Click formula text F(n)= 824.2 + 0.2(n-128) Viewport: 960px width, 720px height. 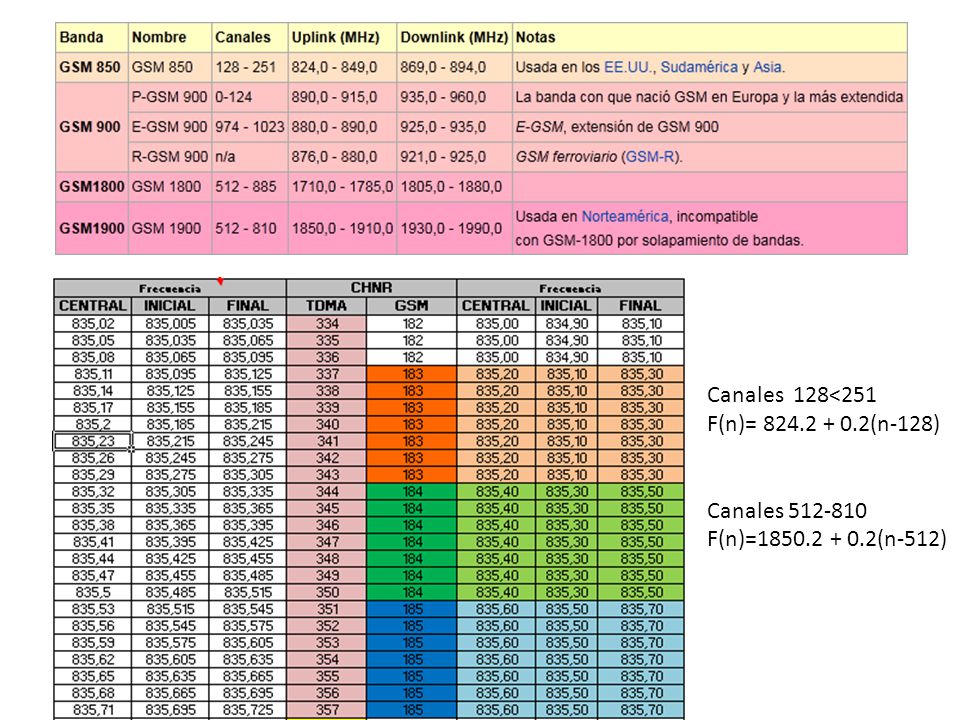[823, 424]
